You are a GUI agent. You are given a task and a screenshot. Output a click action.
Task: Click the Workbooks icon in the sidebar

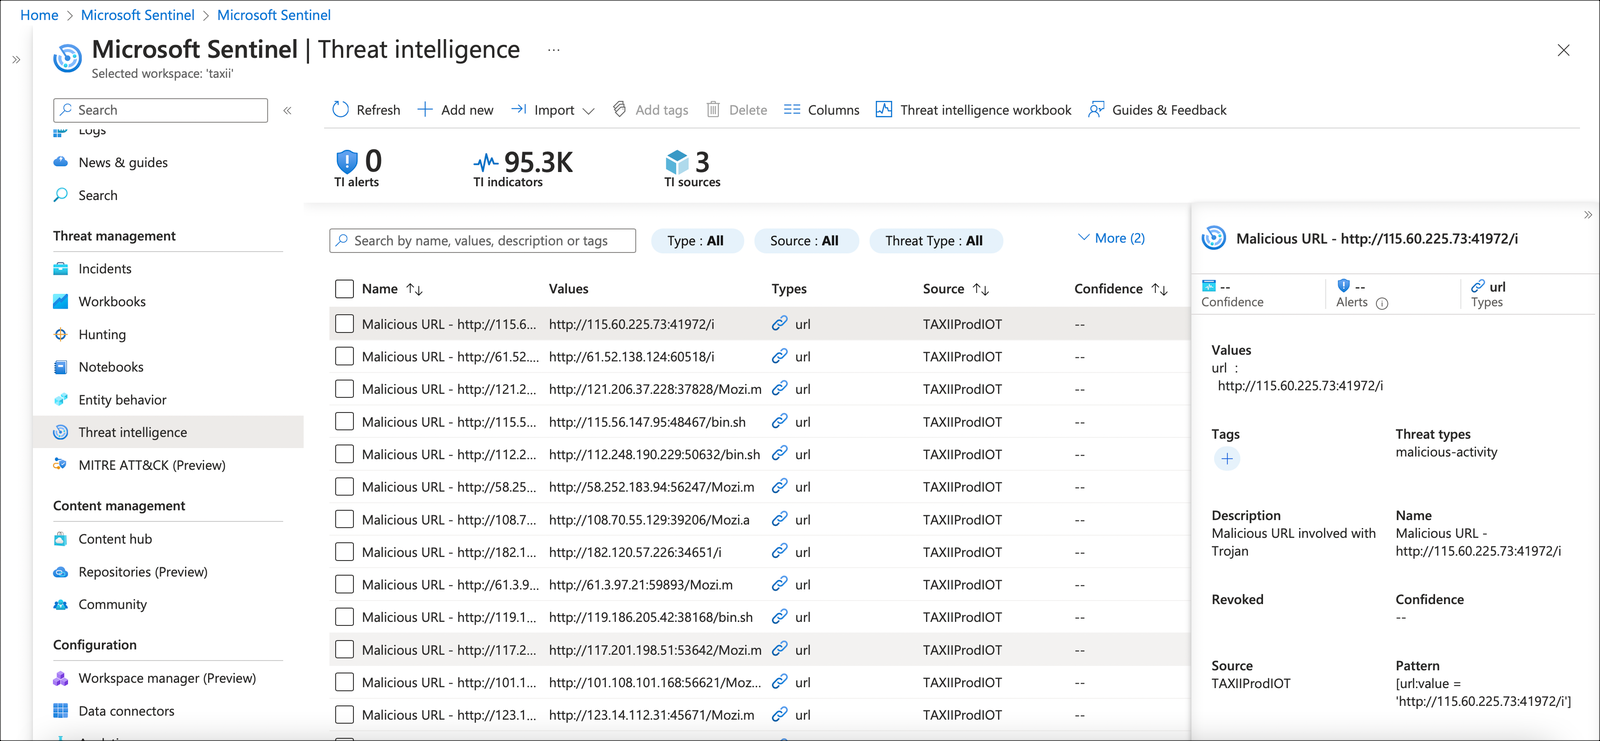[61, 302]
